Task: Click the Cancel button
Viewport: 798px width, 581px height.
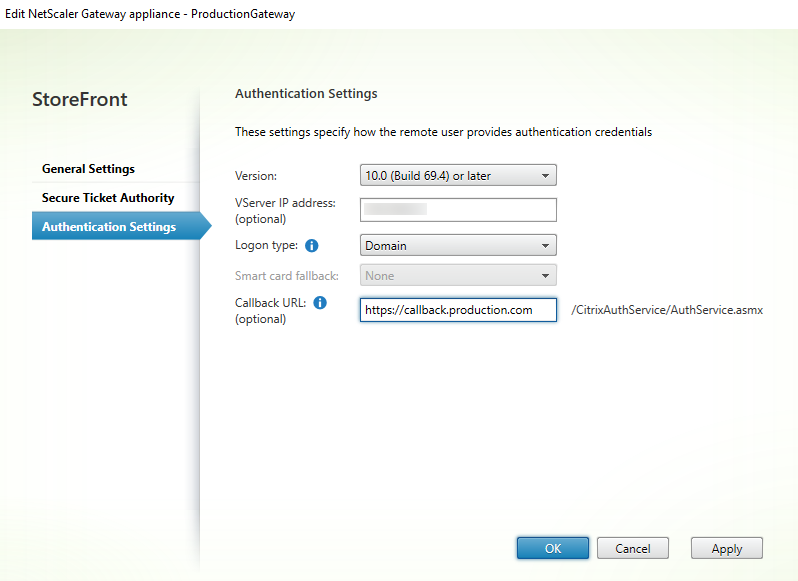Action: [632, 548]
